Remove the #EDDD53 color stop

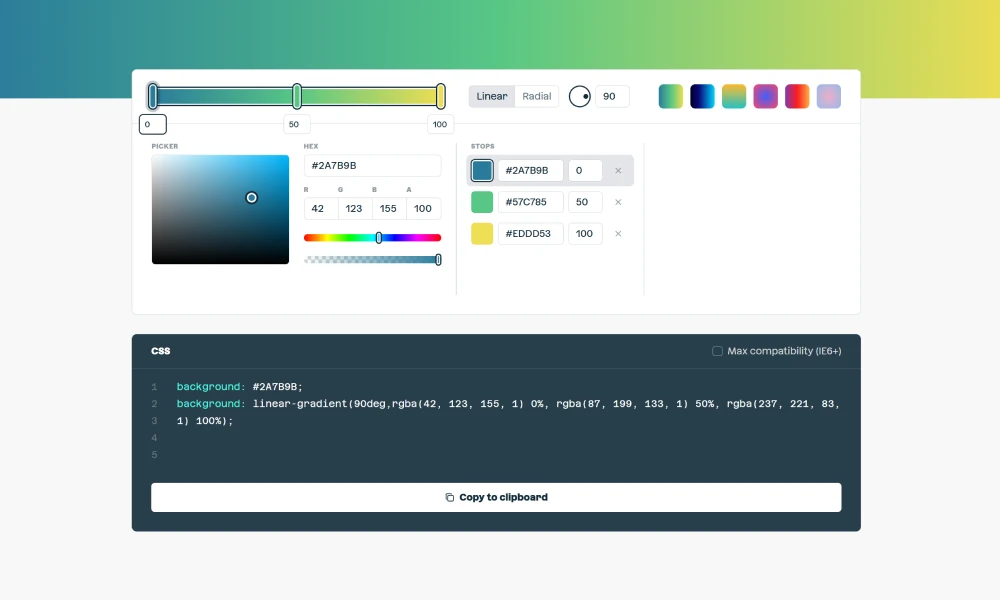click(618, 233)
